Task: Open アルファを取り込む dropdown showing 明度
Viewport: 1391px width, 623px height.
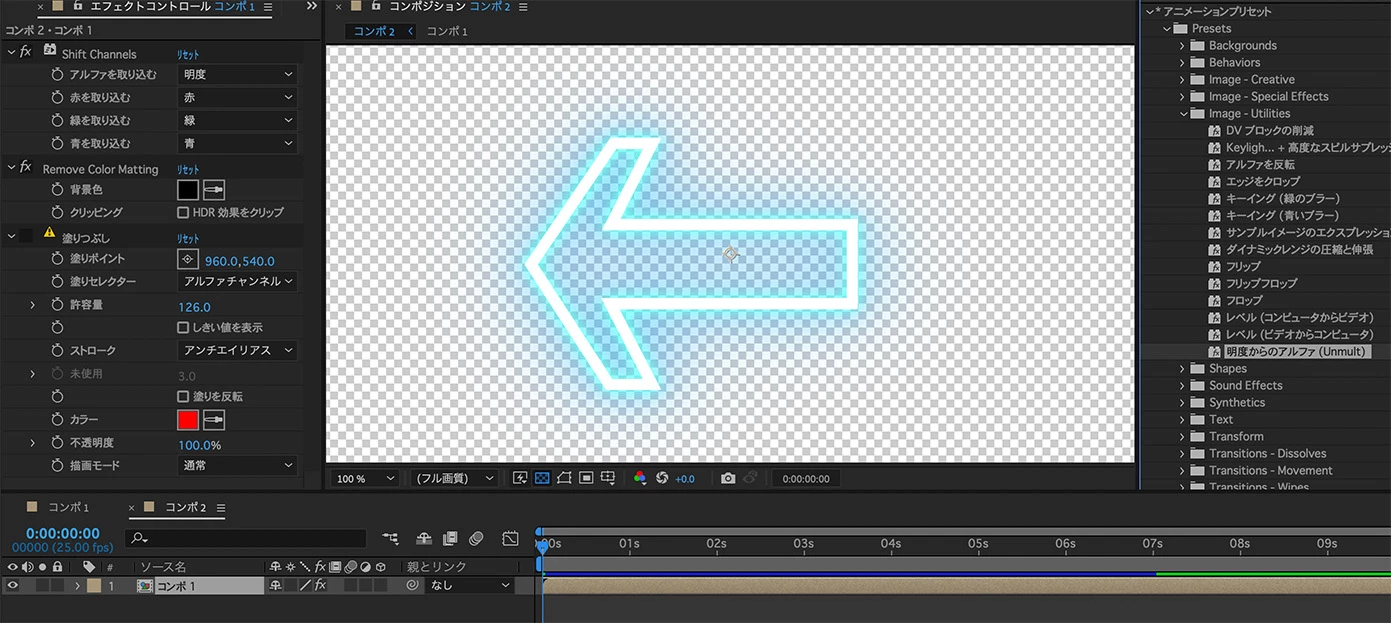Action: click(238, 75)
